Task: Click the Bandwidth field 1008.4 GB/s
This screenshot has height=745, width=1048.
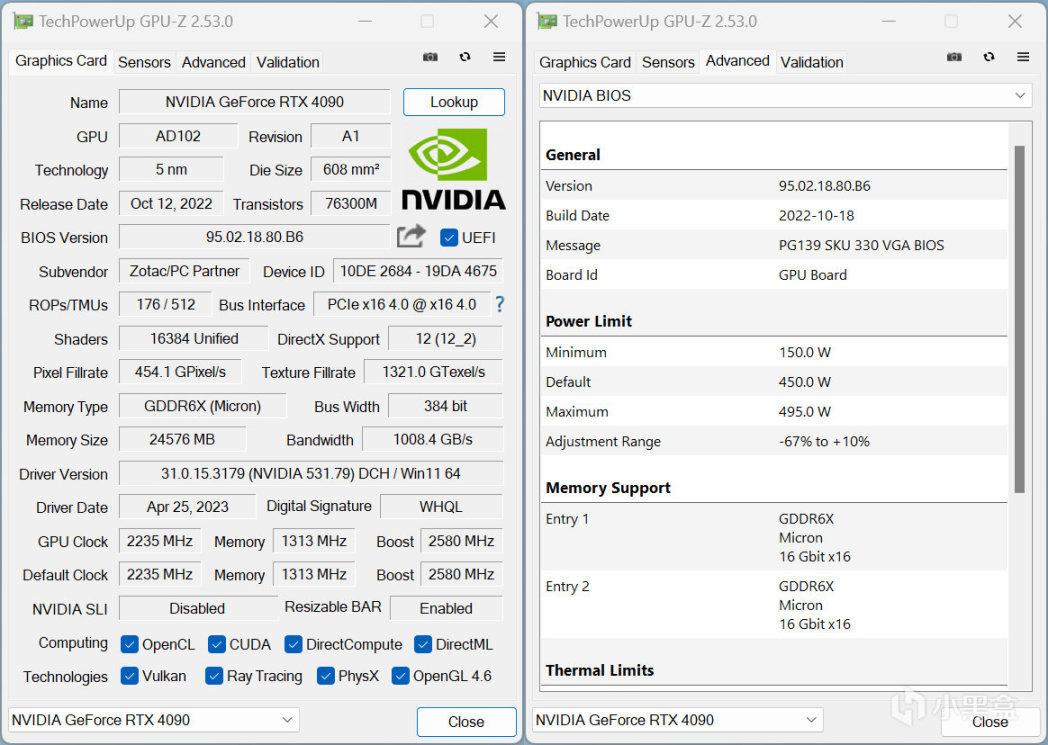Action: tap(432, 439)
